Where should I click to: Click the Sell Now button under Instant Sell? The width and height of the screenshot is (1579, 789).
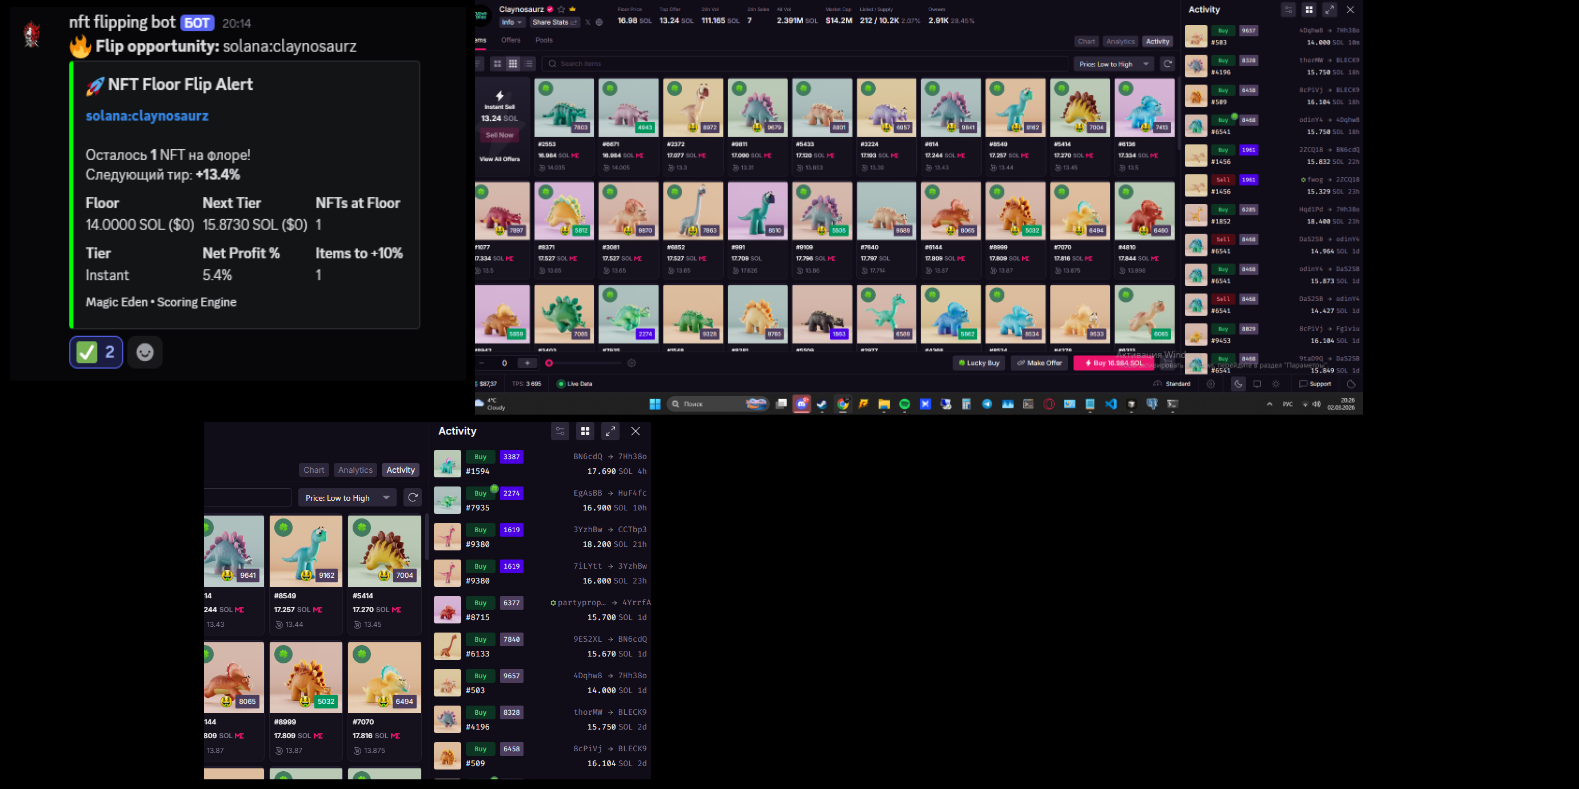pyautogui.click(x=499, y=135)
